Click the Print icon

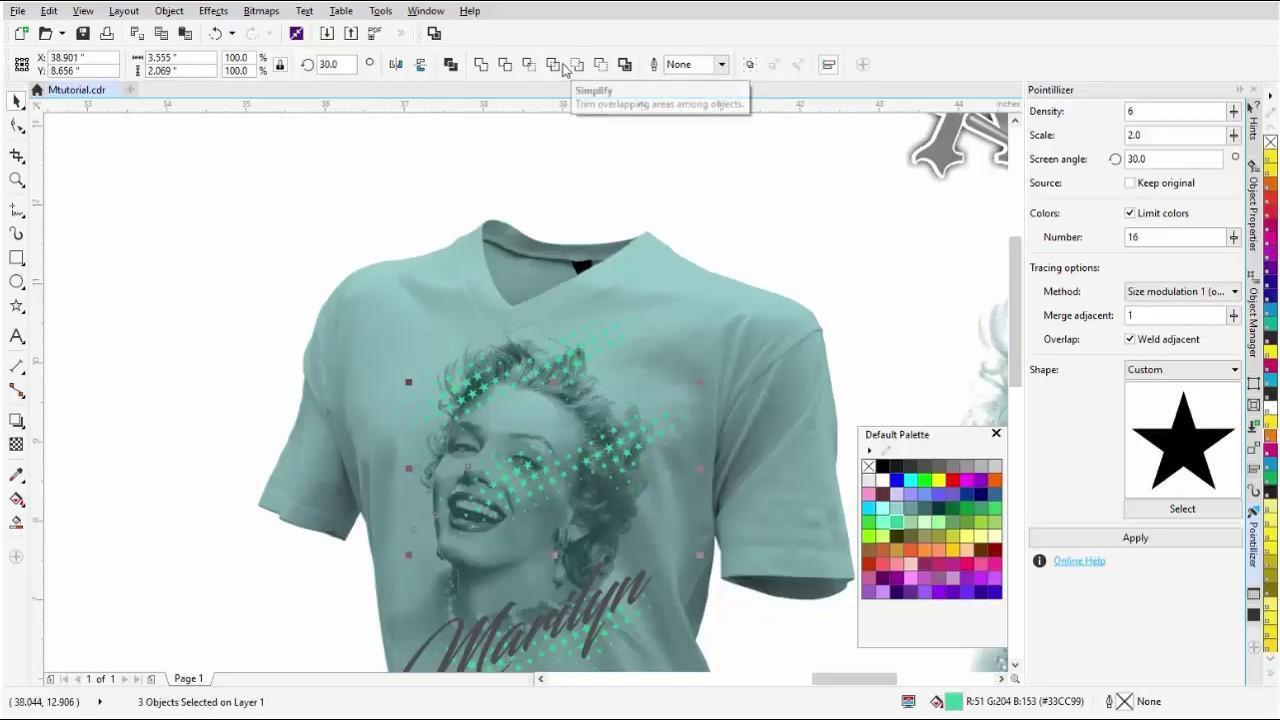pyautogui.click(x=107, y=34)
